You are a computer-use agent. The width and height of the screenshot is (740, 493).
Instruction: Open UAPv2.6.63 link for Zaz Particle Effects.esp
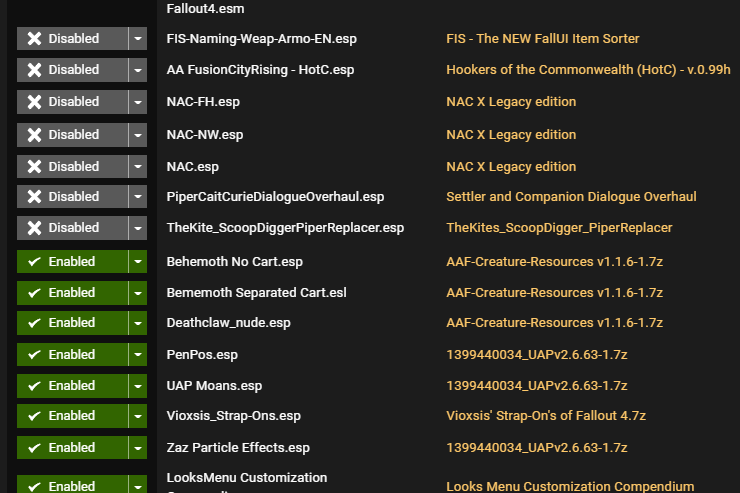(x=537, y=448)
